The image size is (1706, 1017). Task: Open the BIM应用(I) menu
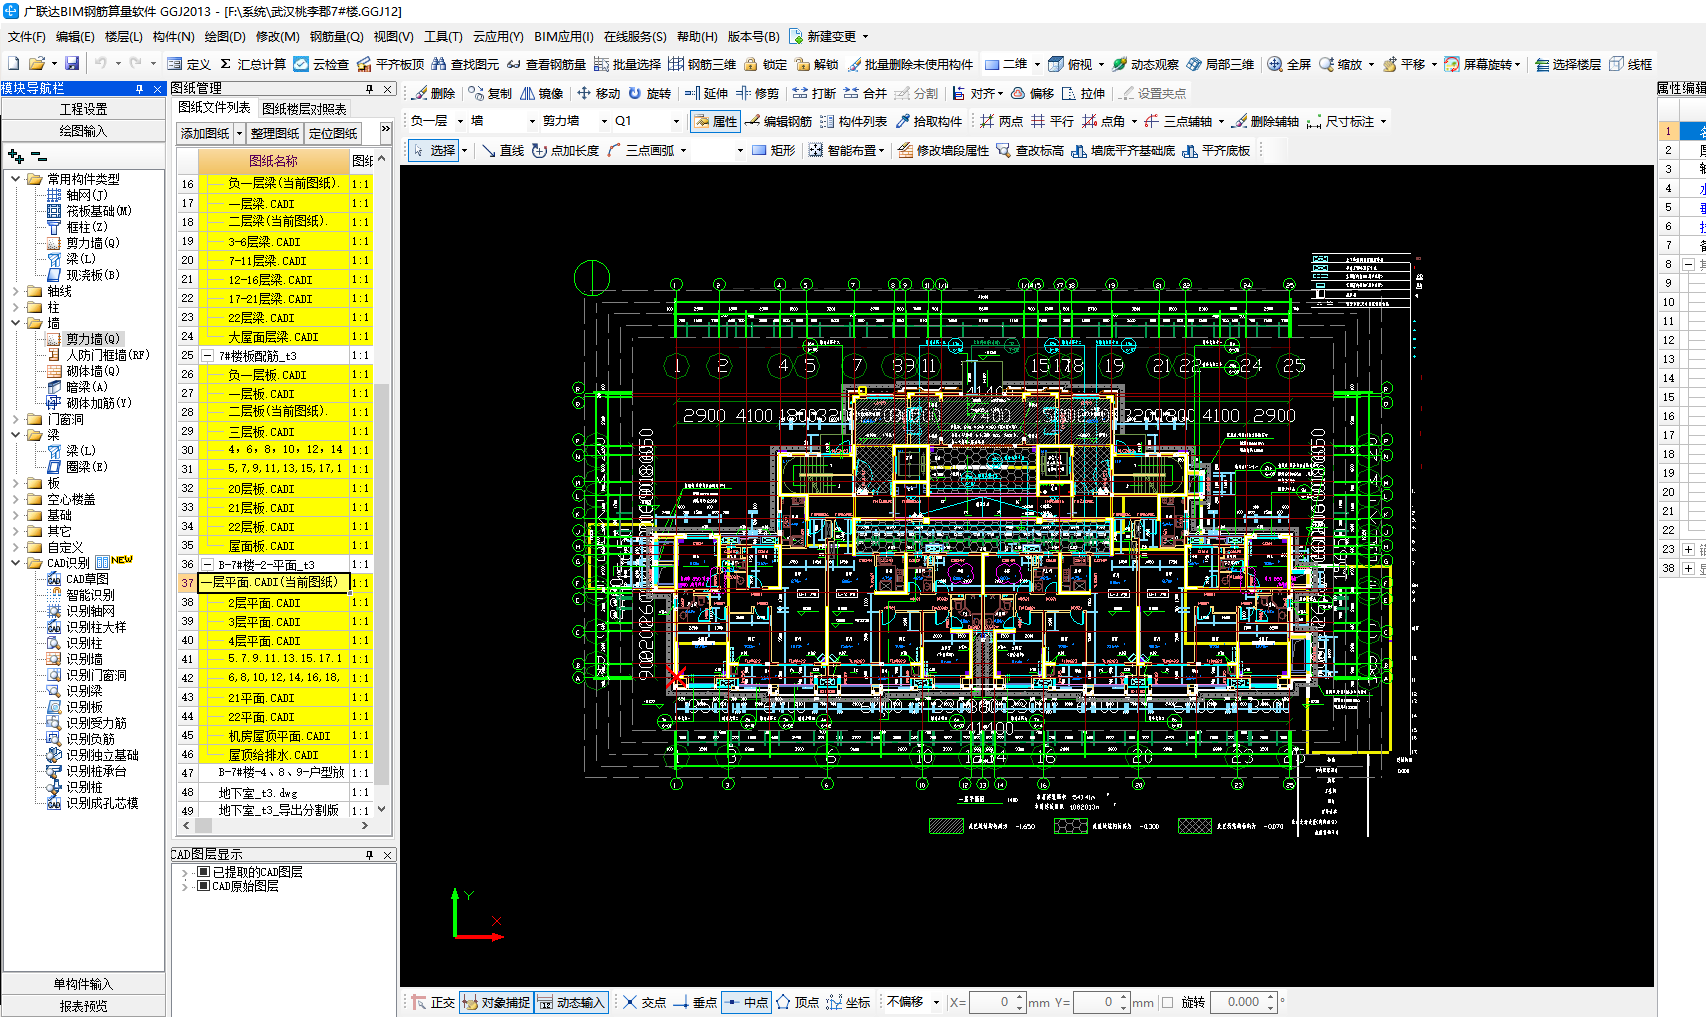564,36
